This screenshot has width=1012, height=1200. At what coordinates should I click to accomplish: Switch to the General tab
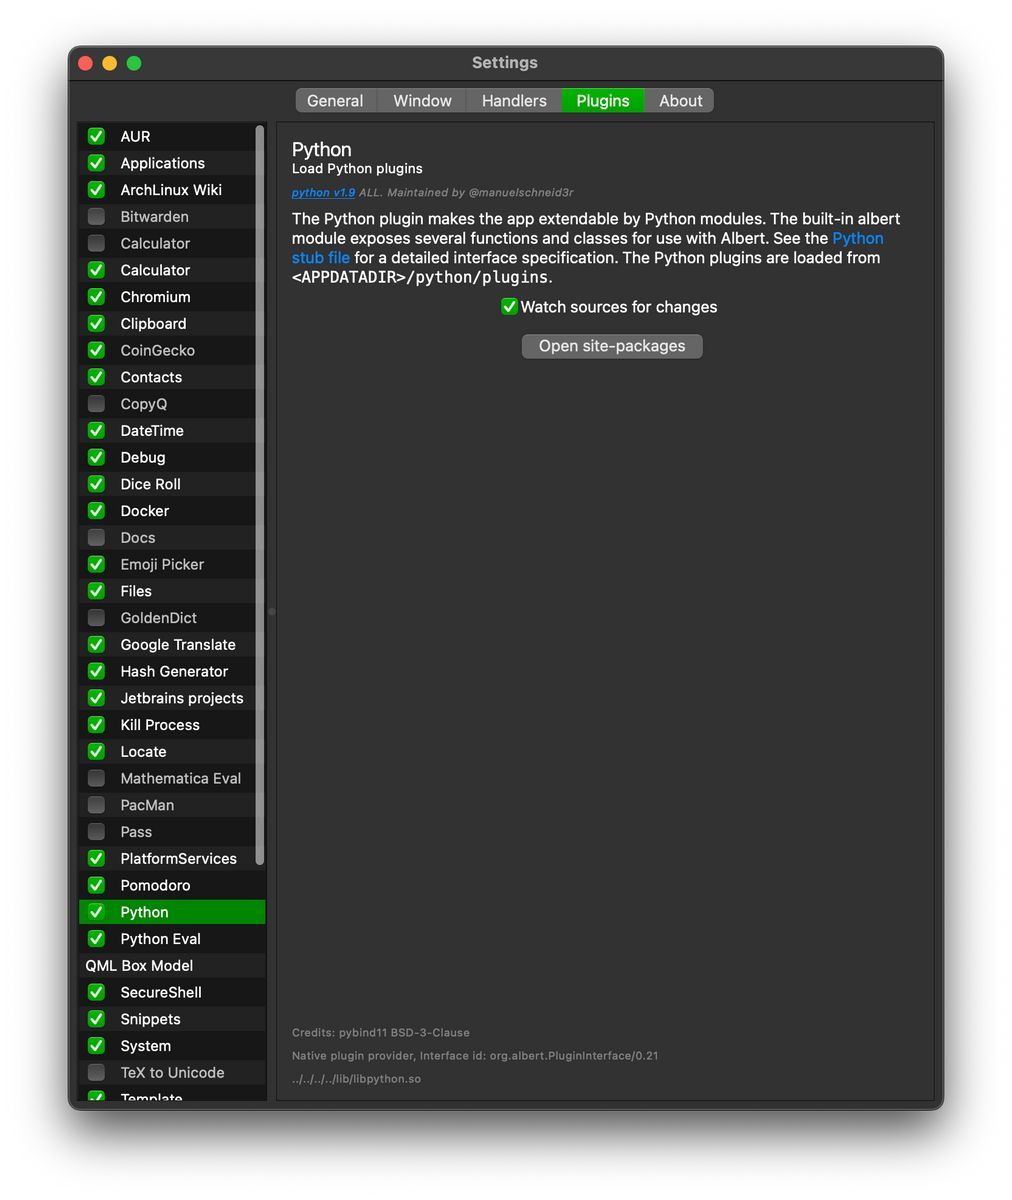coord(335,101)
